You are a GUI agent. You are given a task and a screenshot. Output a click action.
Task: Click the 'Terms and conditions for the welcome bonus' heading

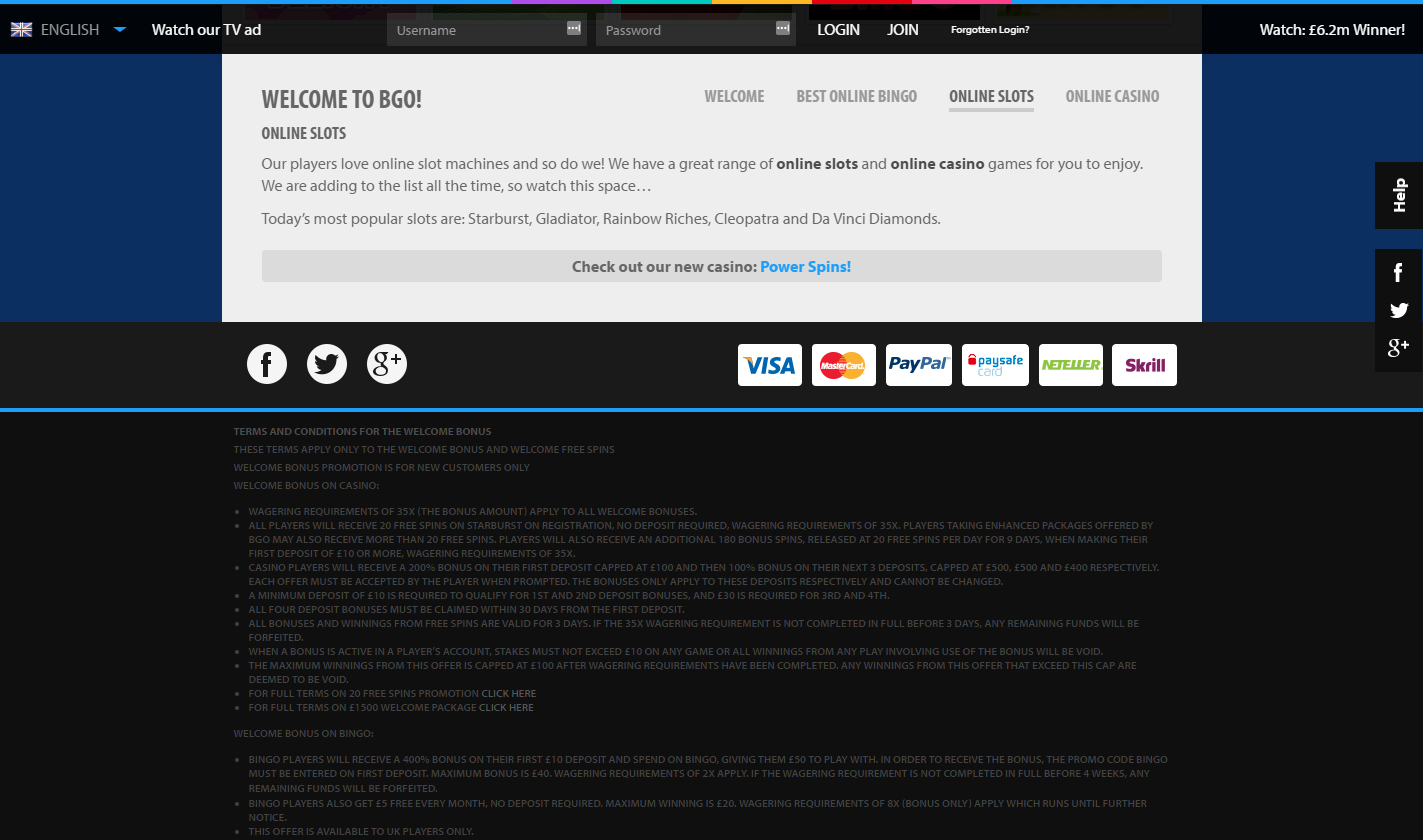pos(363,432)
